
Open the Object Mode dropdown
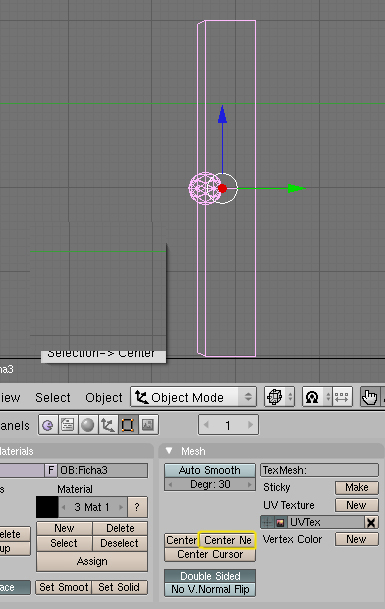[x=193, y=397]
